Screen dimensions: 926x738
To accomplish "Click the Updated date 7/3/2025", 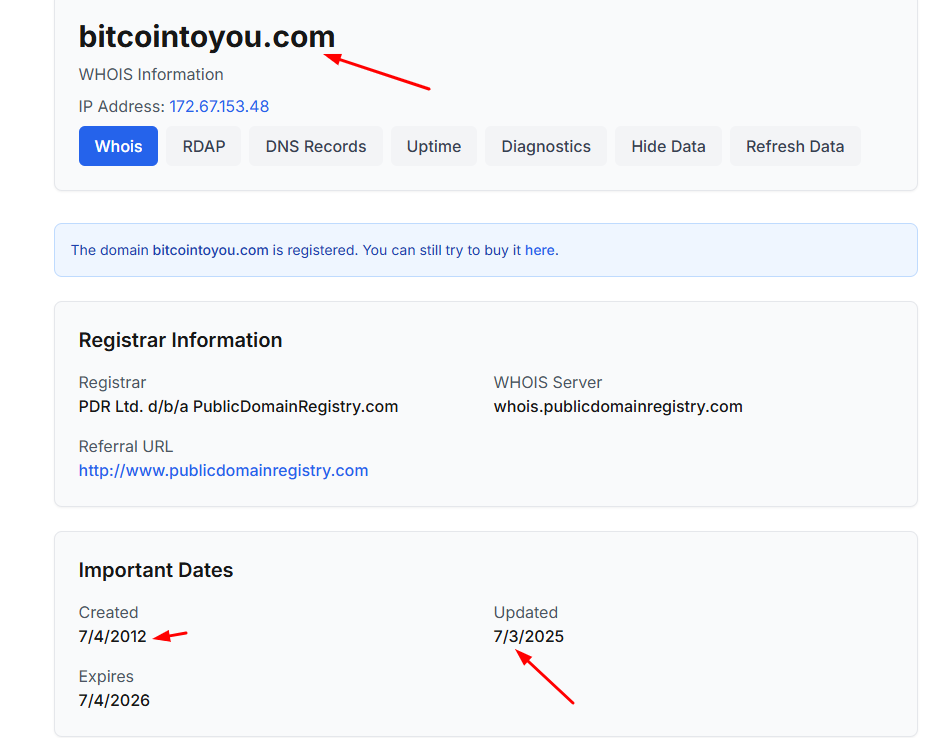I will coord(529,636).
